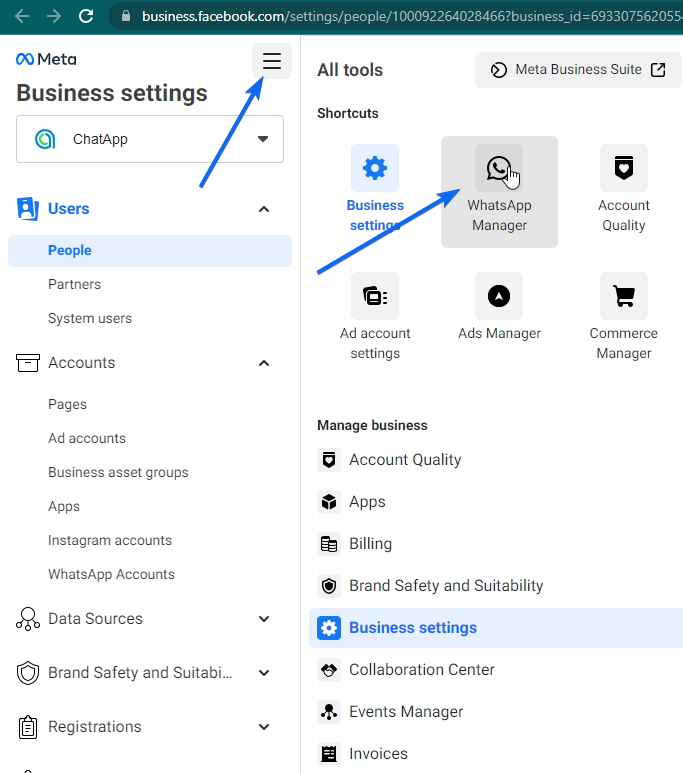Image resolution: width=683 pixels, height=773 pixels.
Task: Select People in the Users menu
Action: pyautogui.click(x=70, y=251)
